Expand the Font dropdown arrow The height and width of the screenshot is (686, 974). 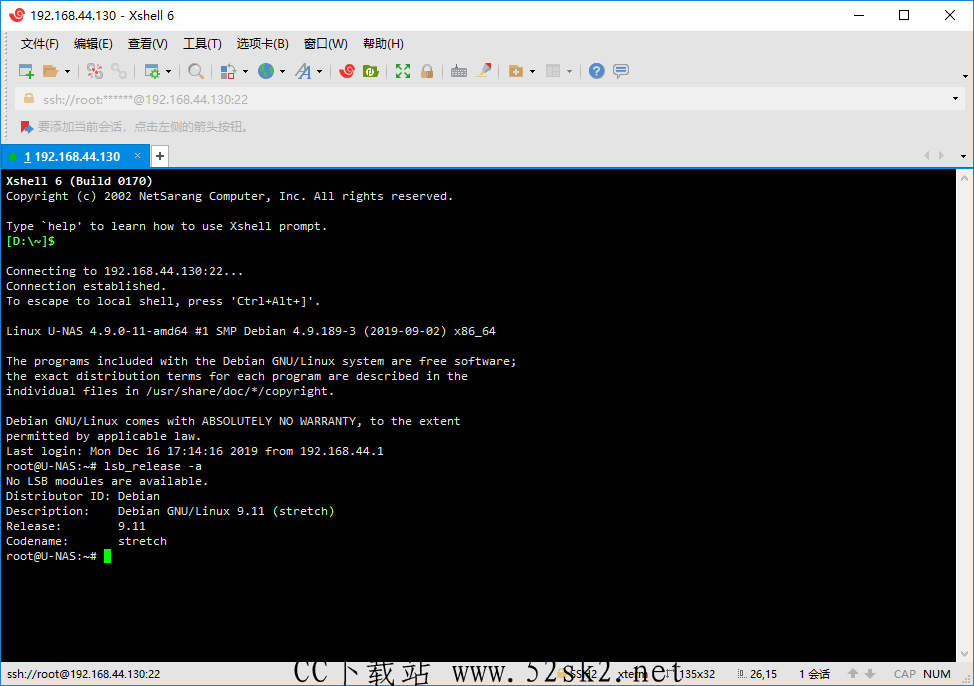pos(319,72)
